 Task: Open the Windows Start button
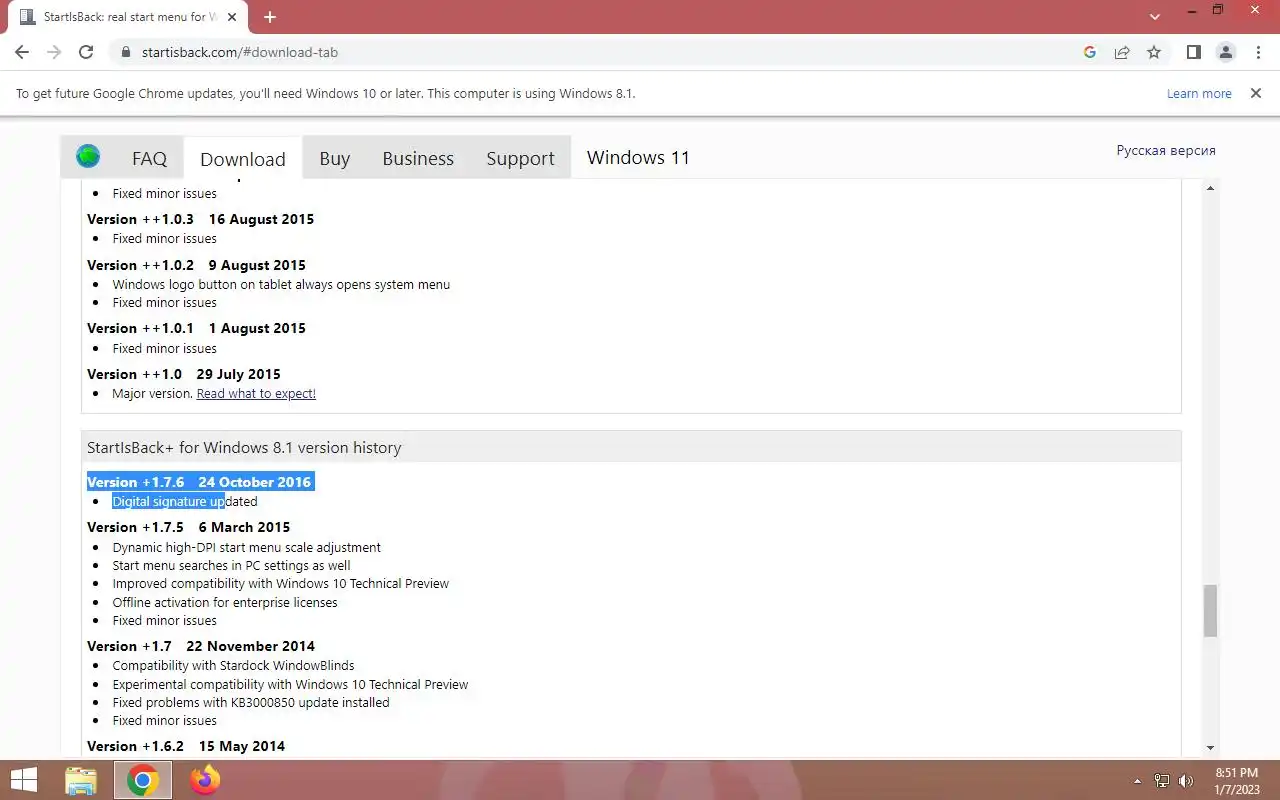coord(23,780)
